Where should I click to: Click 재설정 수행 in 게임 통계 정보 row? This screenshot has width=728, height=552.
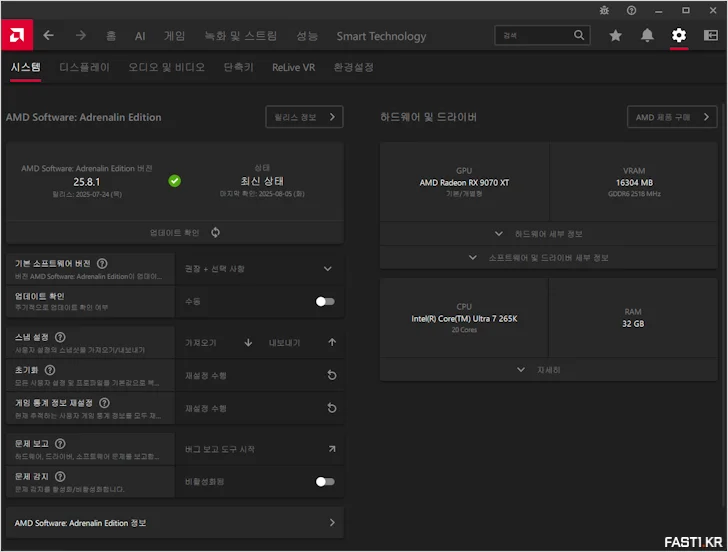tap(206, 409)
